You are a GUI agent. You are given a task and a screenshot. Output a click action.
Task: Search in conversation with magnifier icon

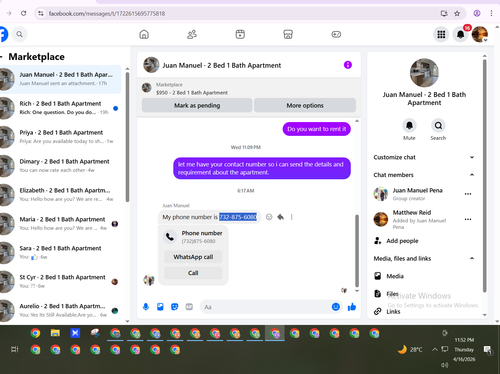(438, 126)
